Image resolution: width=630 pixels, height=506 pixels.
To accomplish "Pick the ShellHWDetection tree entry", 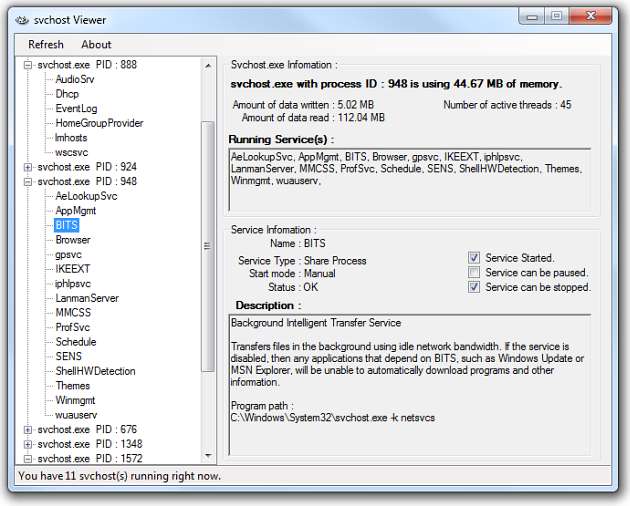I will pyautogui.click(x=95, y=371).
